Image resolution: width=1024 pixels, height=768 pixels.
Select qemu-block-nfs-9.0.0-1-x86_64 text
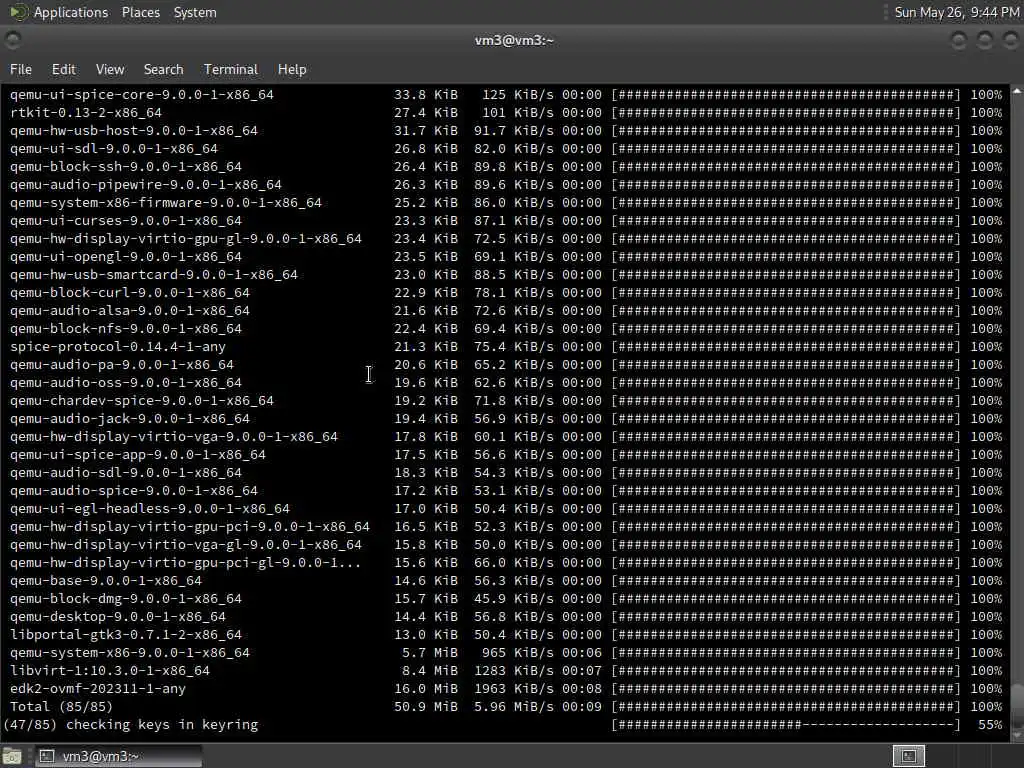(126, 329)
